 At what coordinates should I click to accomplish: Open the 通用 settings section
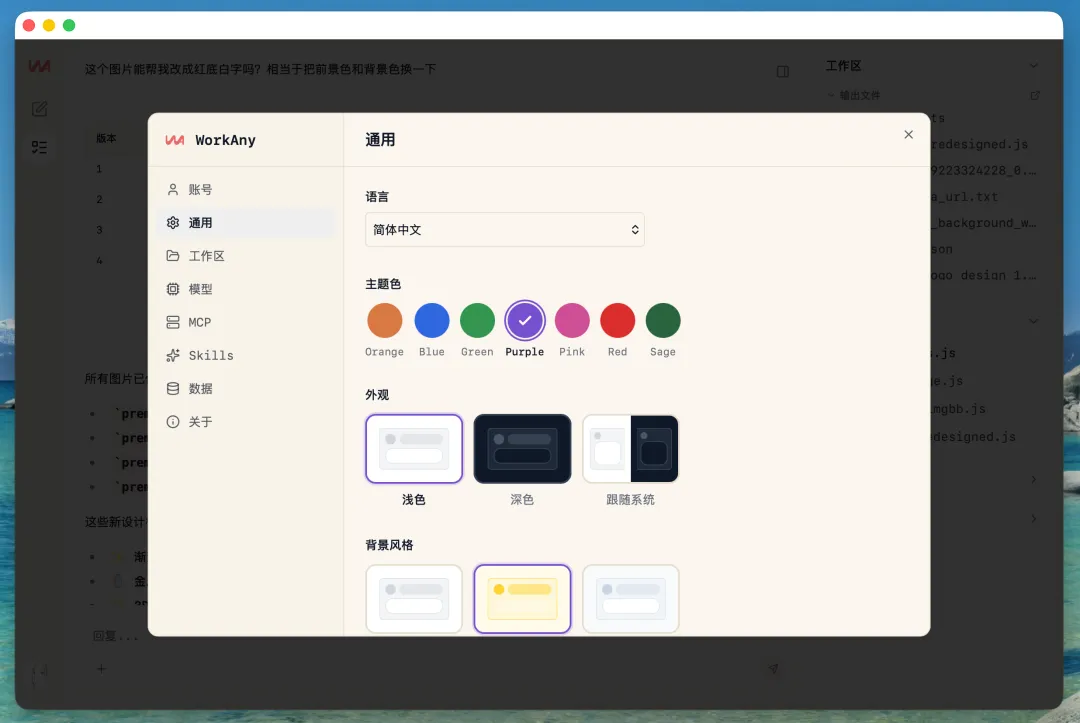[x=198, y=222]
